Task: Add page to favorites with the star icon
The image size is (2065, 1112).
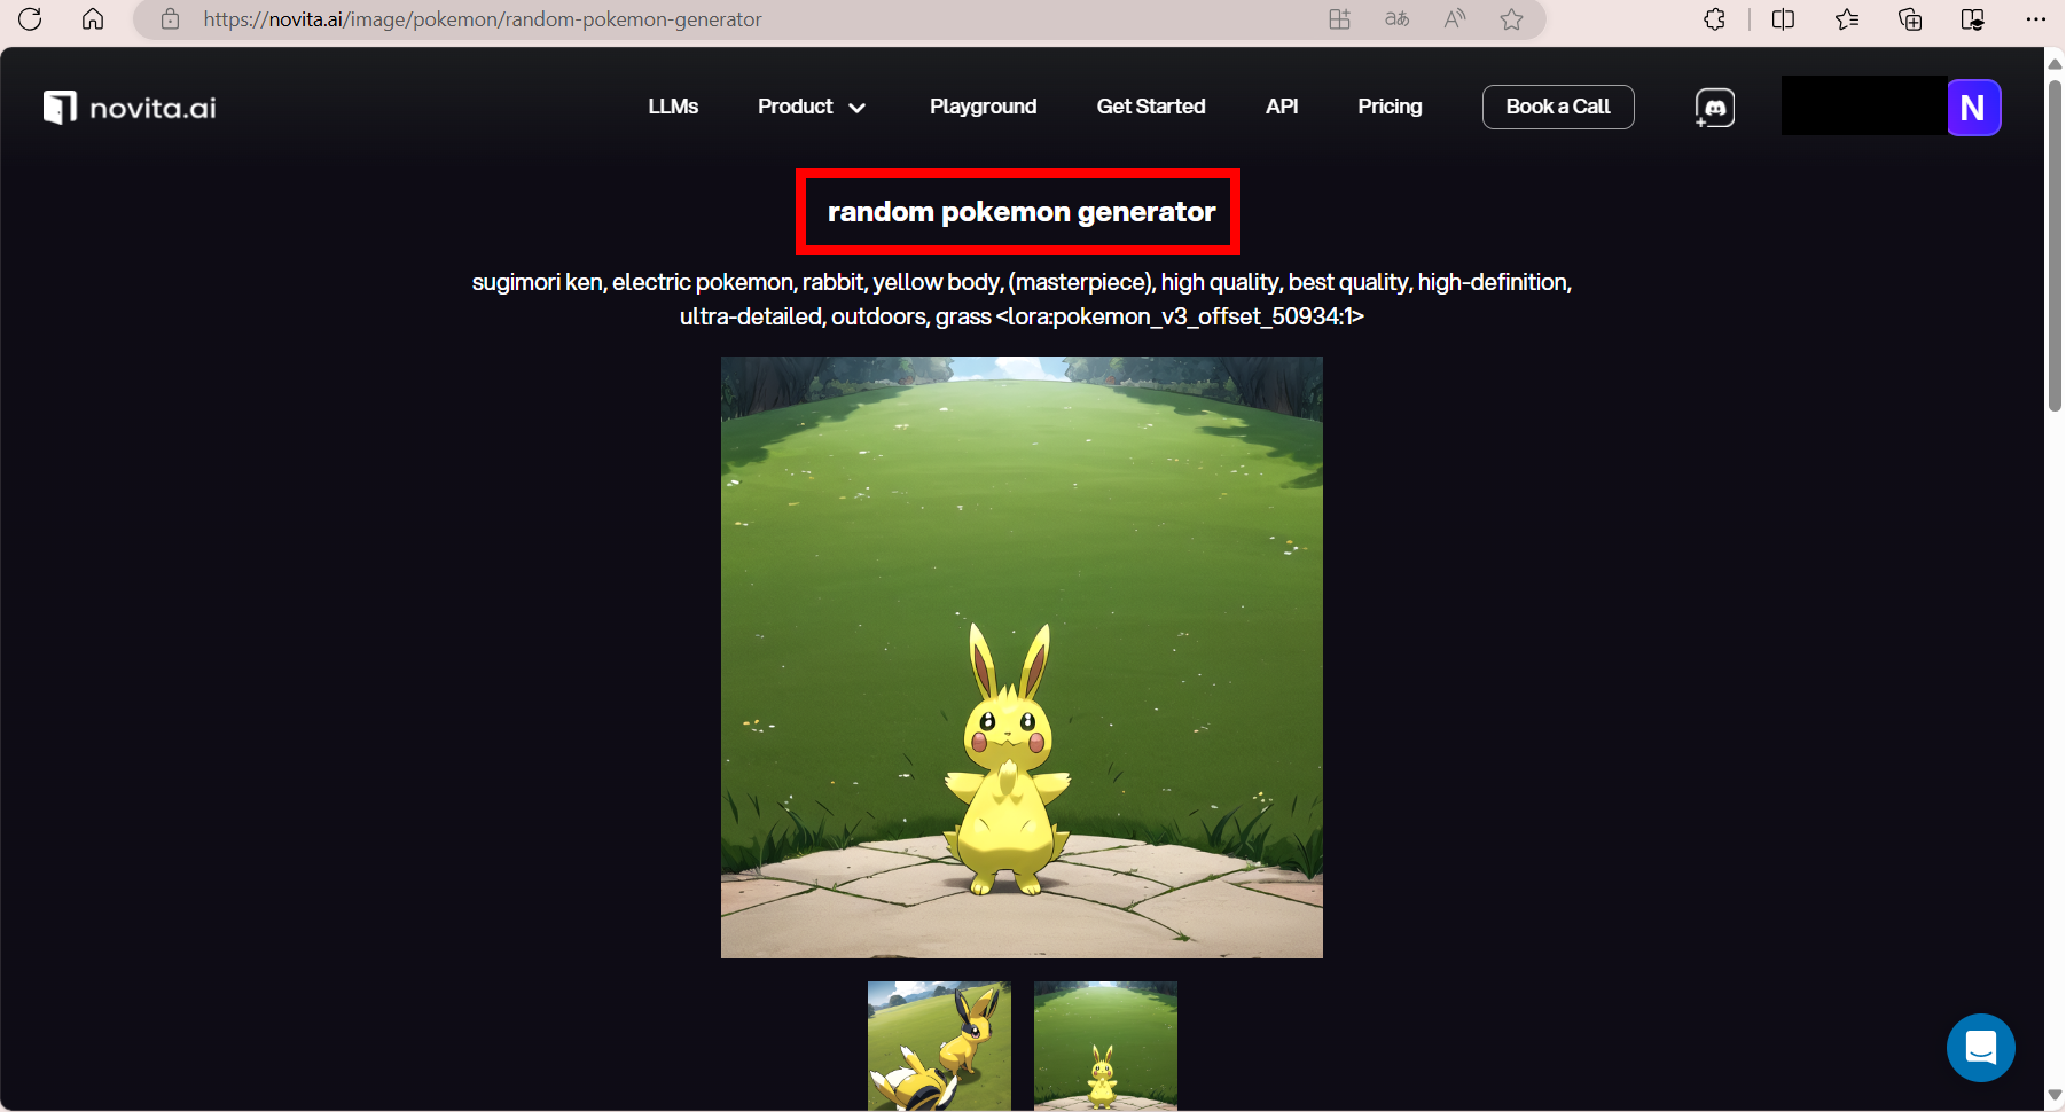Action: point(1511,19)
